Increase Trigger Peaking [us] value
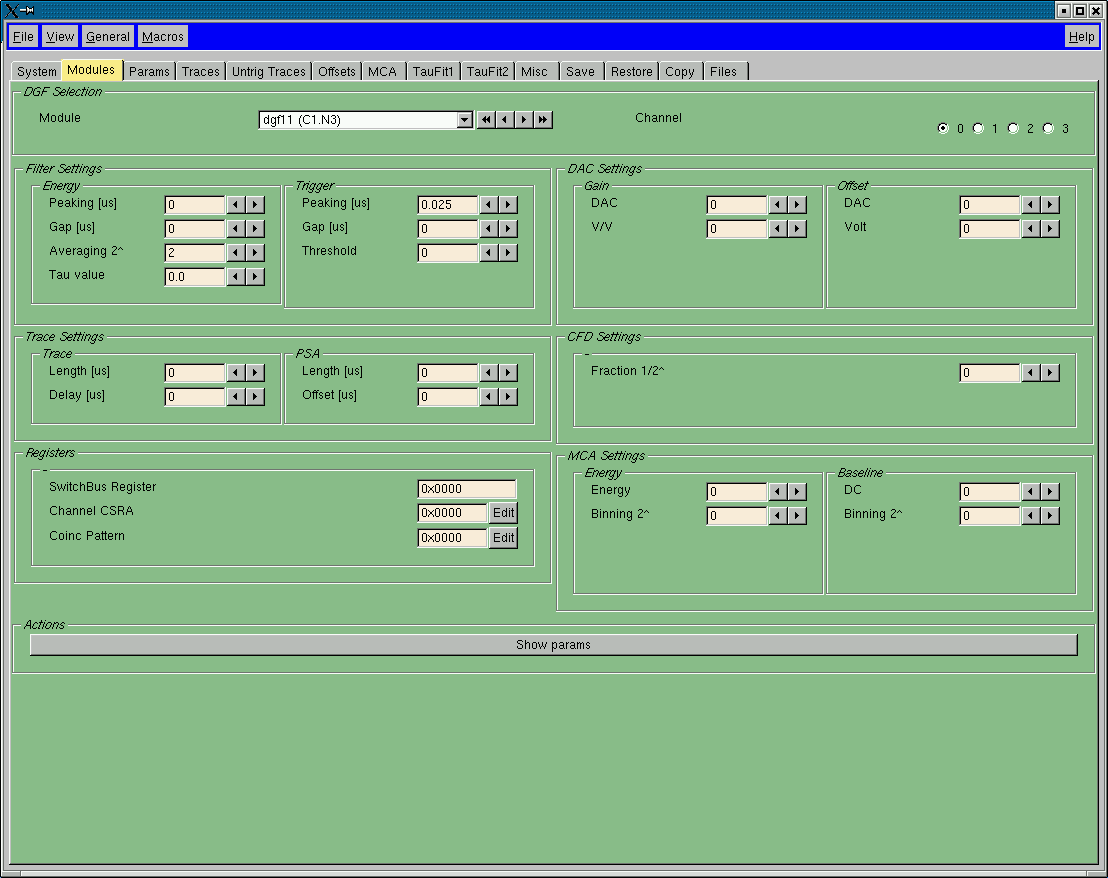Image resolution: width=1108 pixels, height=878 pixels. (508, 205)
